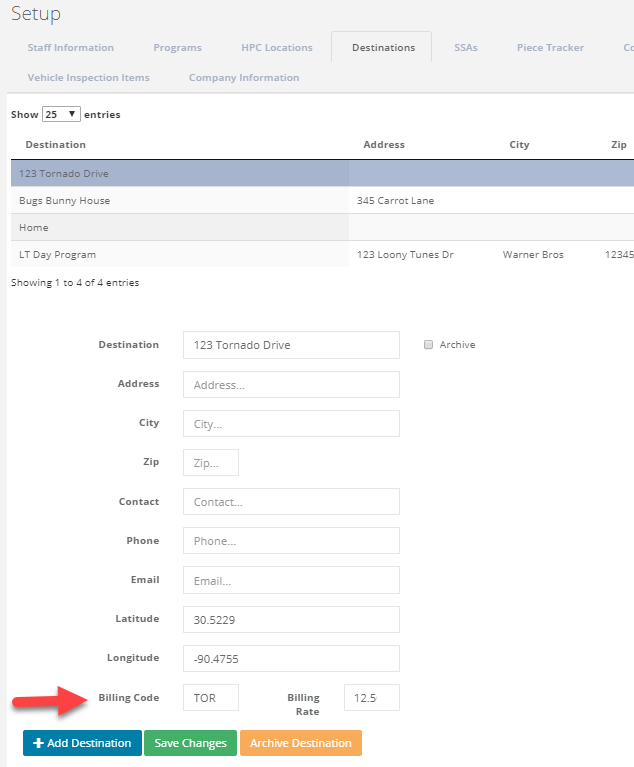Click the Address input field

pos(291,385)
